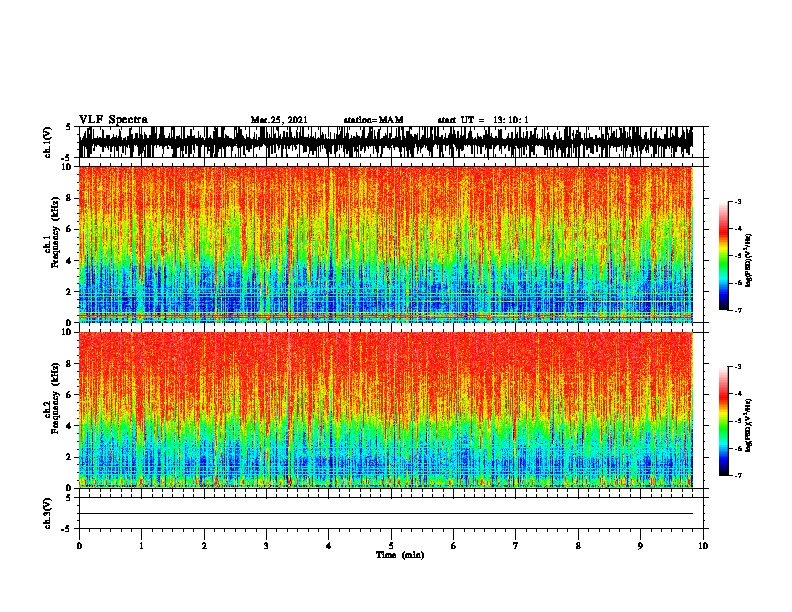Click the ch.1 spectrogram color bar

[724, 256]
